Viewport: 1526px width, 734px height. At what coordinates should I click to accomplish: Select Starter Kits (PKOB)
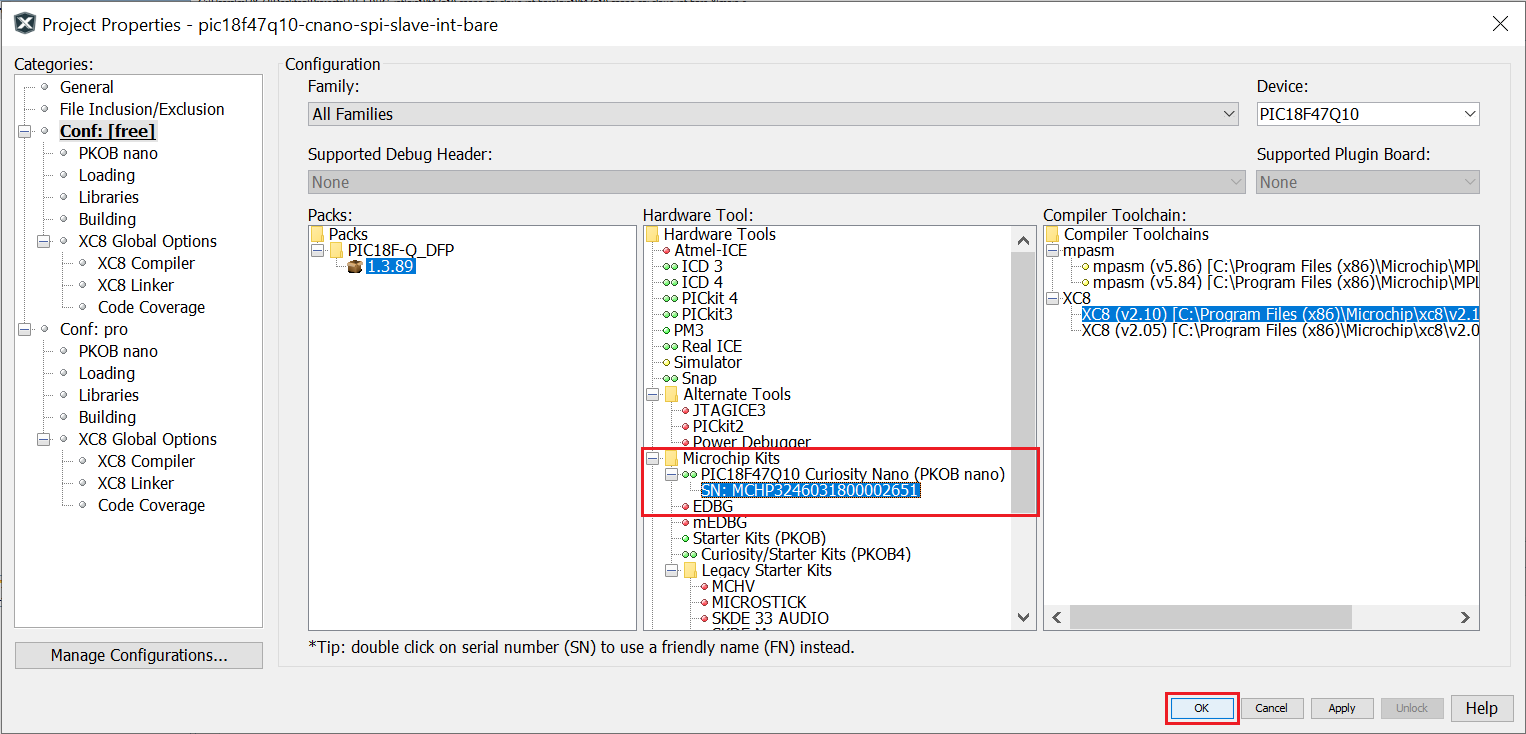(759, 538)
